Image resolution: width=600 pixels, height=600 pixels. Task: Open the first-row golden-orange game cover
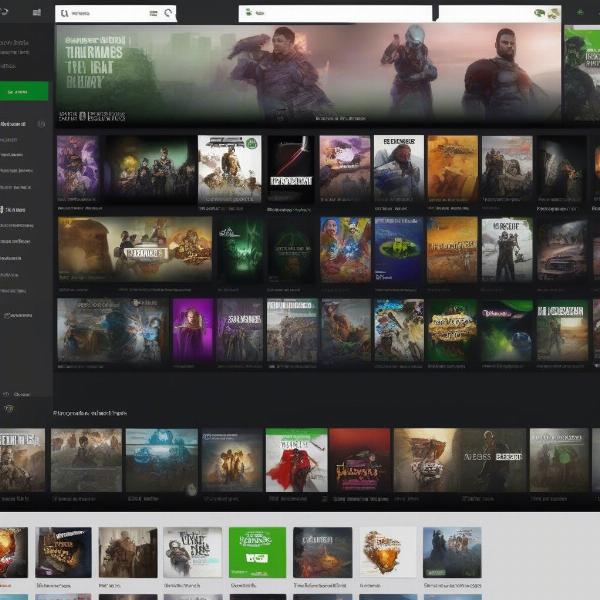pos(453,169)
